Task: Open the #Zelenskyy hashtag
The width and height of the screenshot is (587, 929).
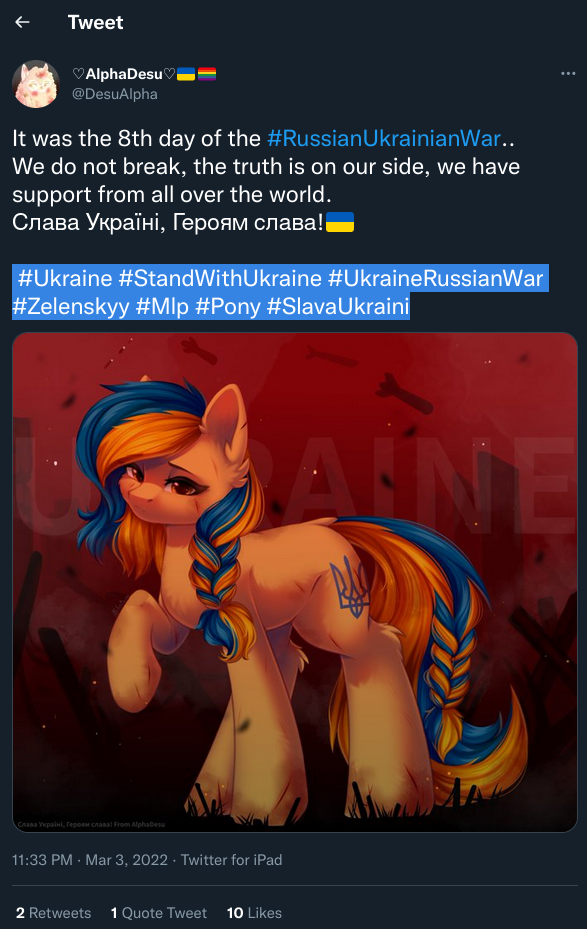Action: pyautogui.click(x=70, y=307)
